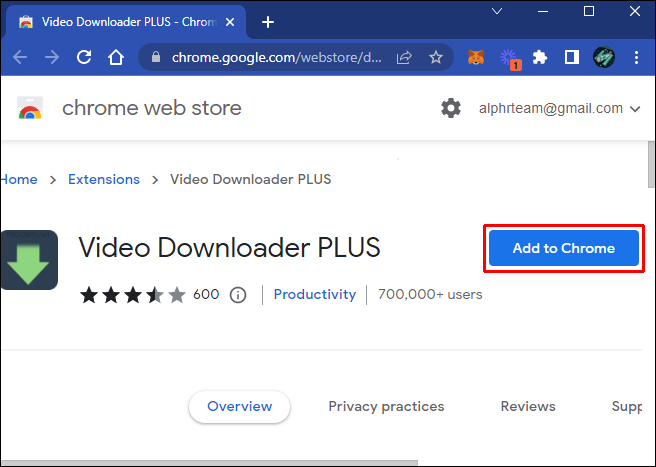The height and width of the screenshot is (467, 656).
Task: Click the star rating of 600 reviews
Action: [133, 295]
